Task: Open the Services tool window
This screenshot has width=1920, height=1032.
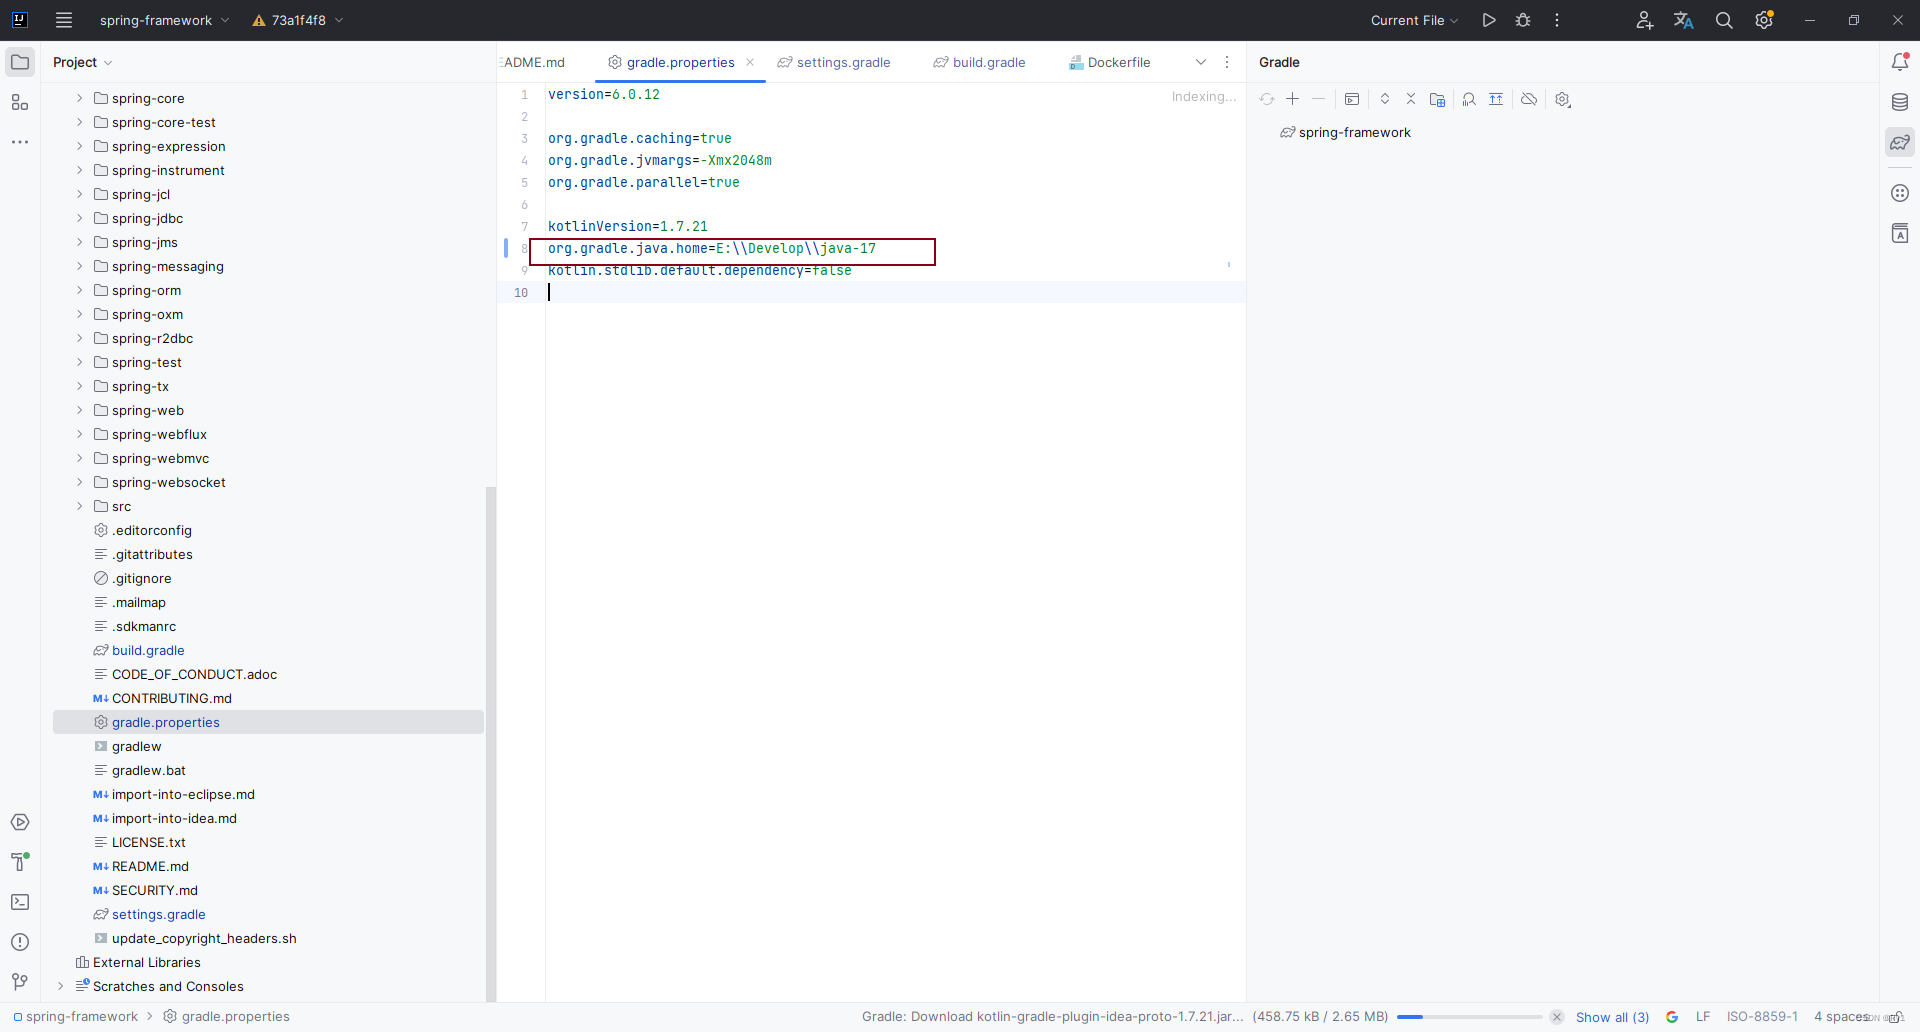Action: (20, 822)
